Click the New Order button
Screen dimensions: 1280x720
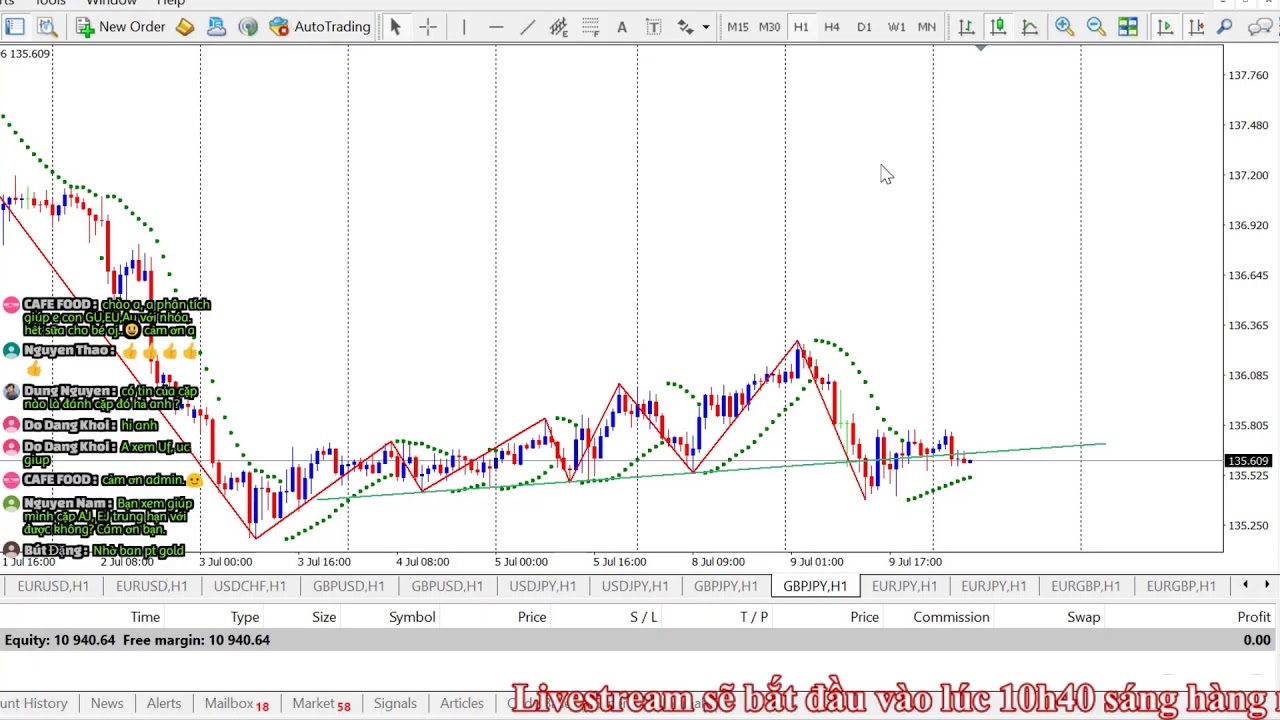121,27
